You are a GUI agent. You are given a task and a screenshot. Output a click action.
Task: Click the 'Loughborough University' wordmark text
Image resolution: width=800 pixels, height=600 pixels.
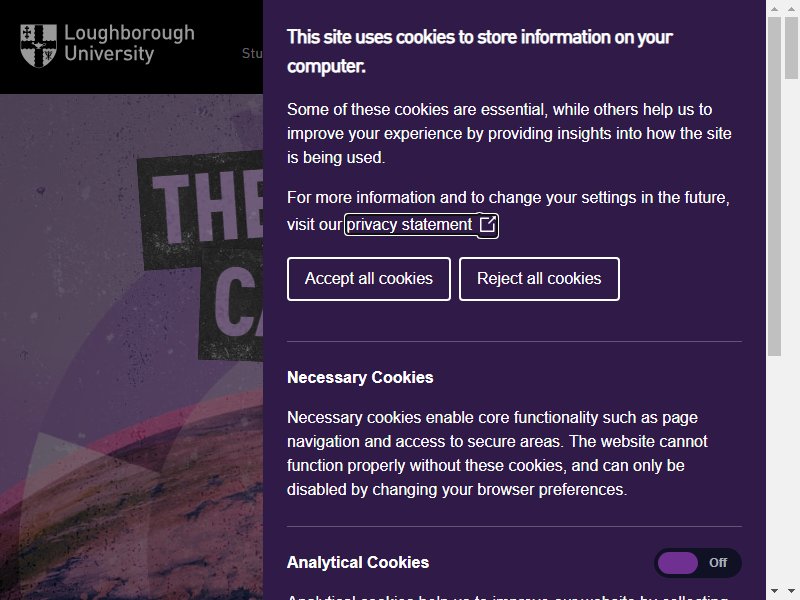point(129,43)
